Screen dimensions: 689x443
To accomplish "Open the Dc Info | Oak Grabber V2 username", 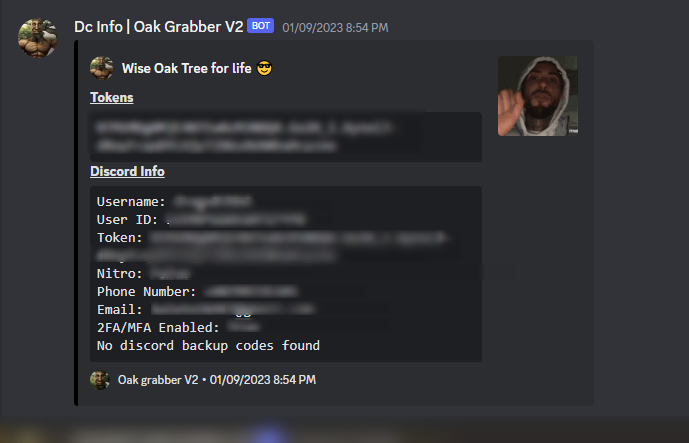I will click(x=159, y=27).
